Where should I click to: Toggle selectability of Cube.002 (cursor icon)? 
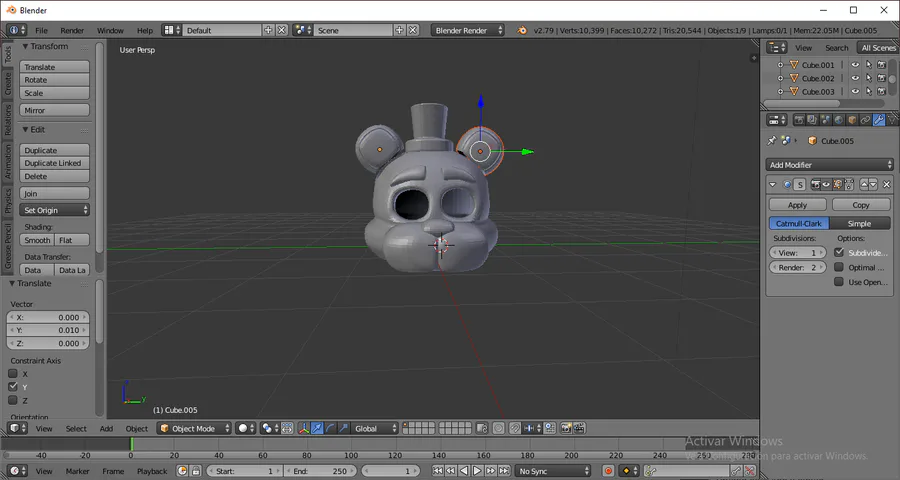pyautogui.click(x=868, y=78)
